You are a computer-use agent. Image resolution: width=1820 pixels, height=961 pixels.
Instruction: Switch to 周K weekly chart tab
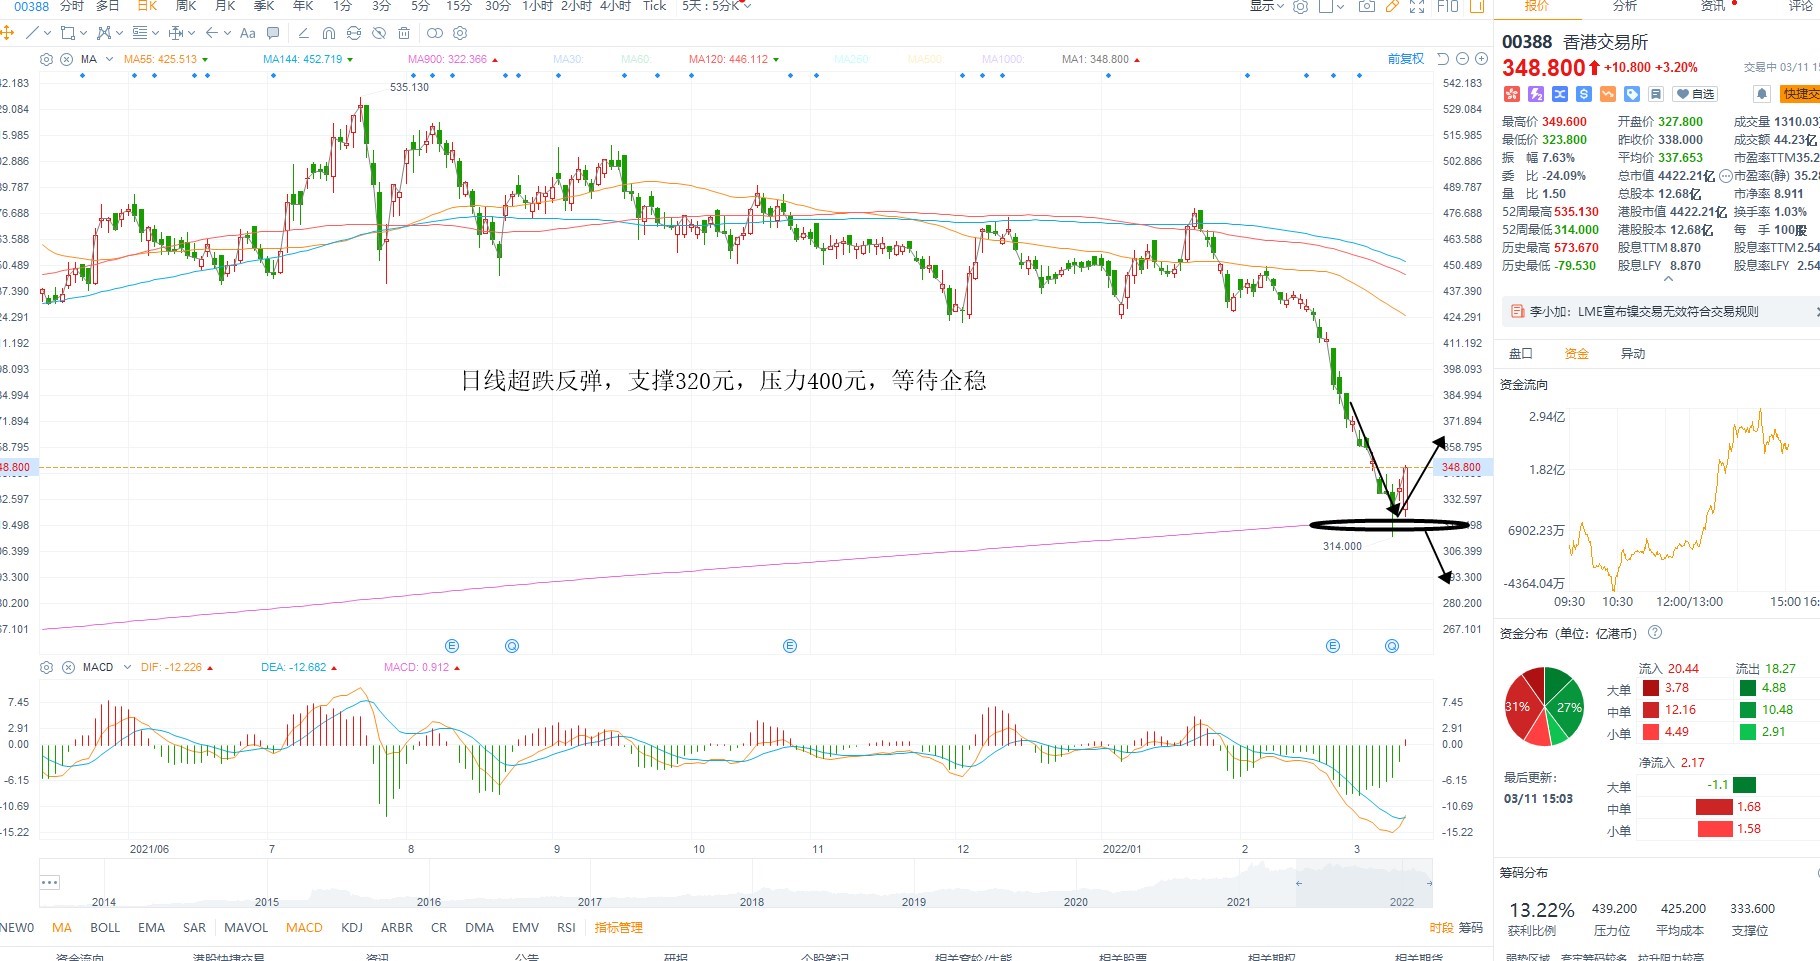[186, 6]
